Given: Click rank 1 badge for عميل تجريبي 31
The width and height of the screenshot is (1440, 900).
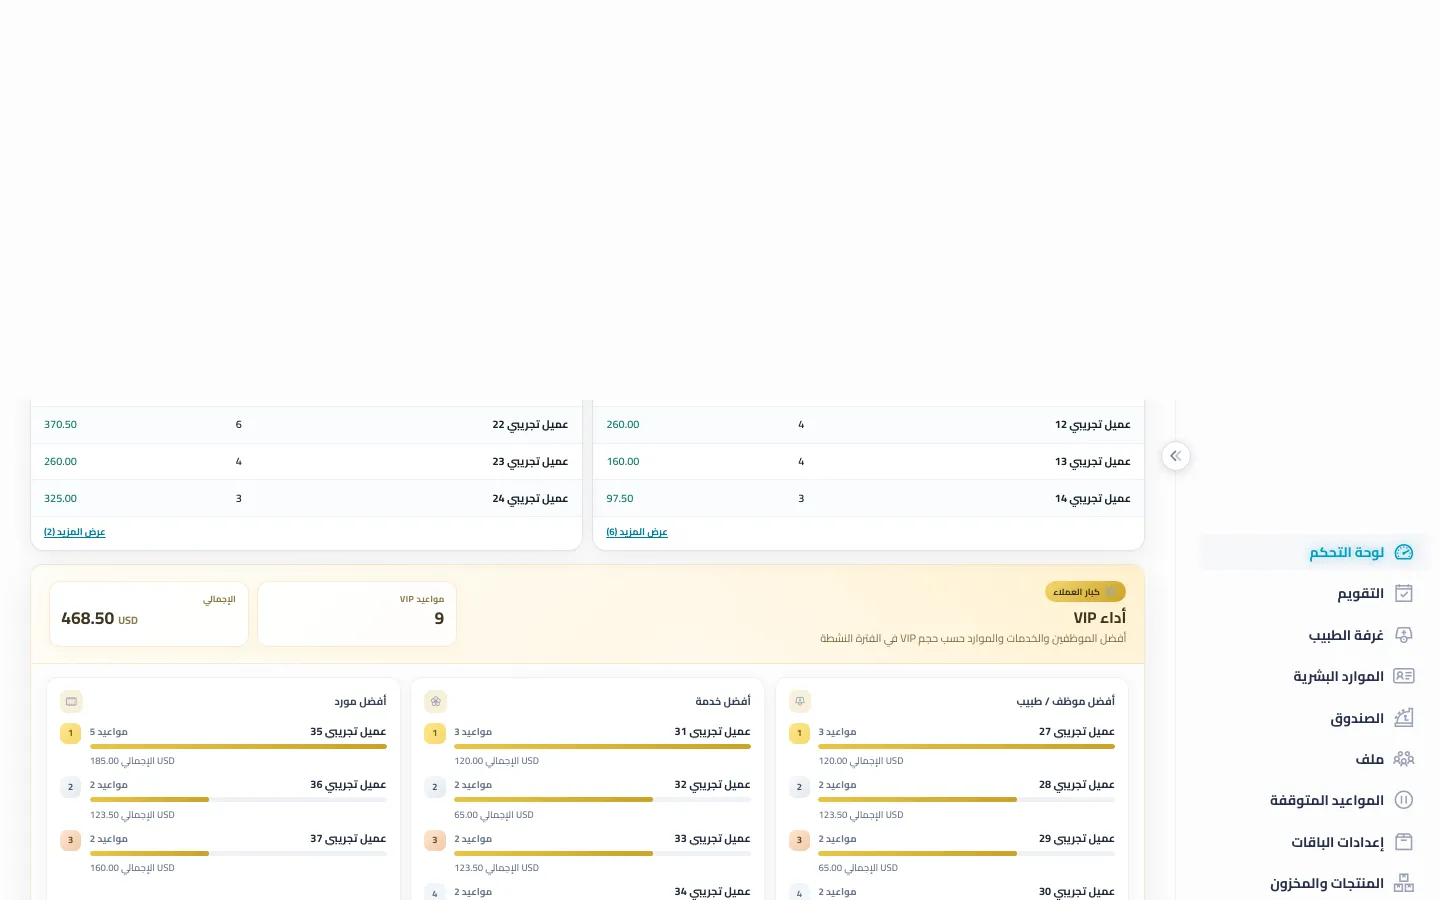Looking at the screenshot, I should 435,733.
